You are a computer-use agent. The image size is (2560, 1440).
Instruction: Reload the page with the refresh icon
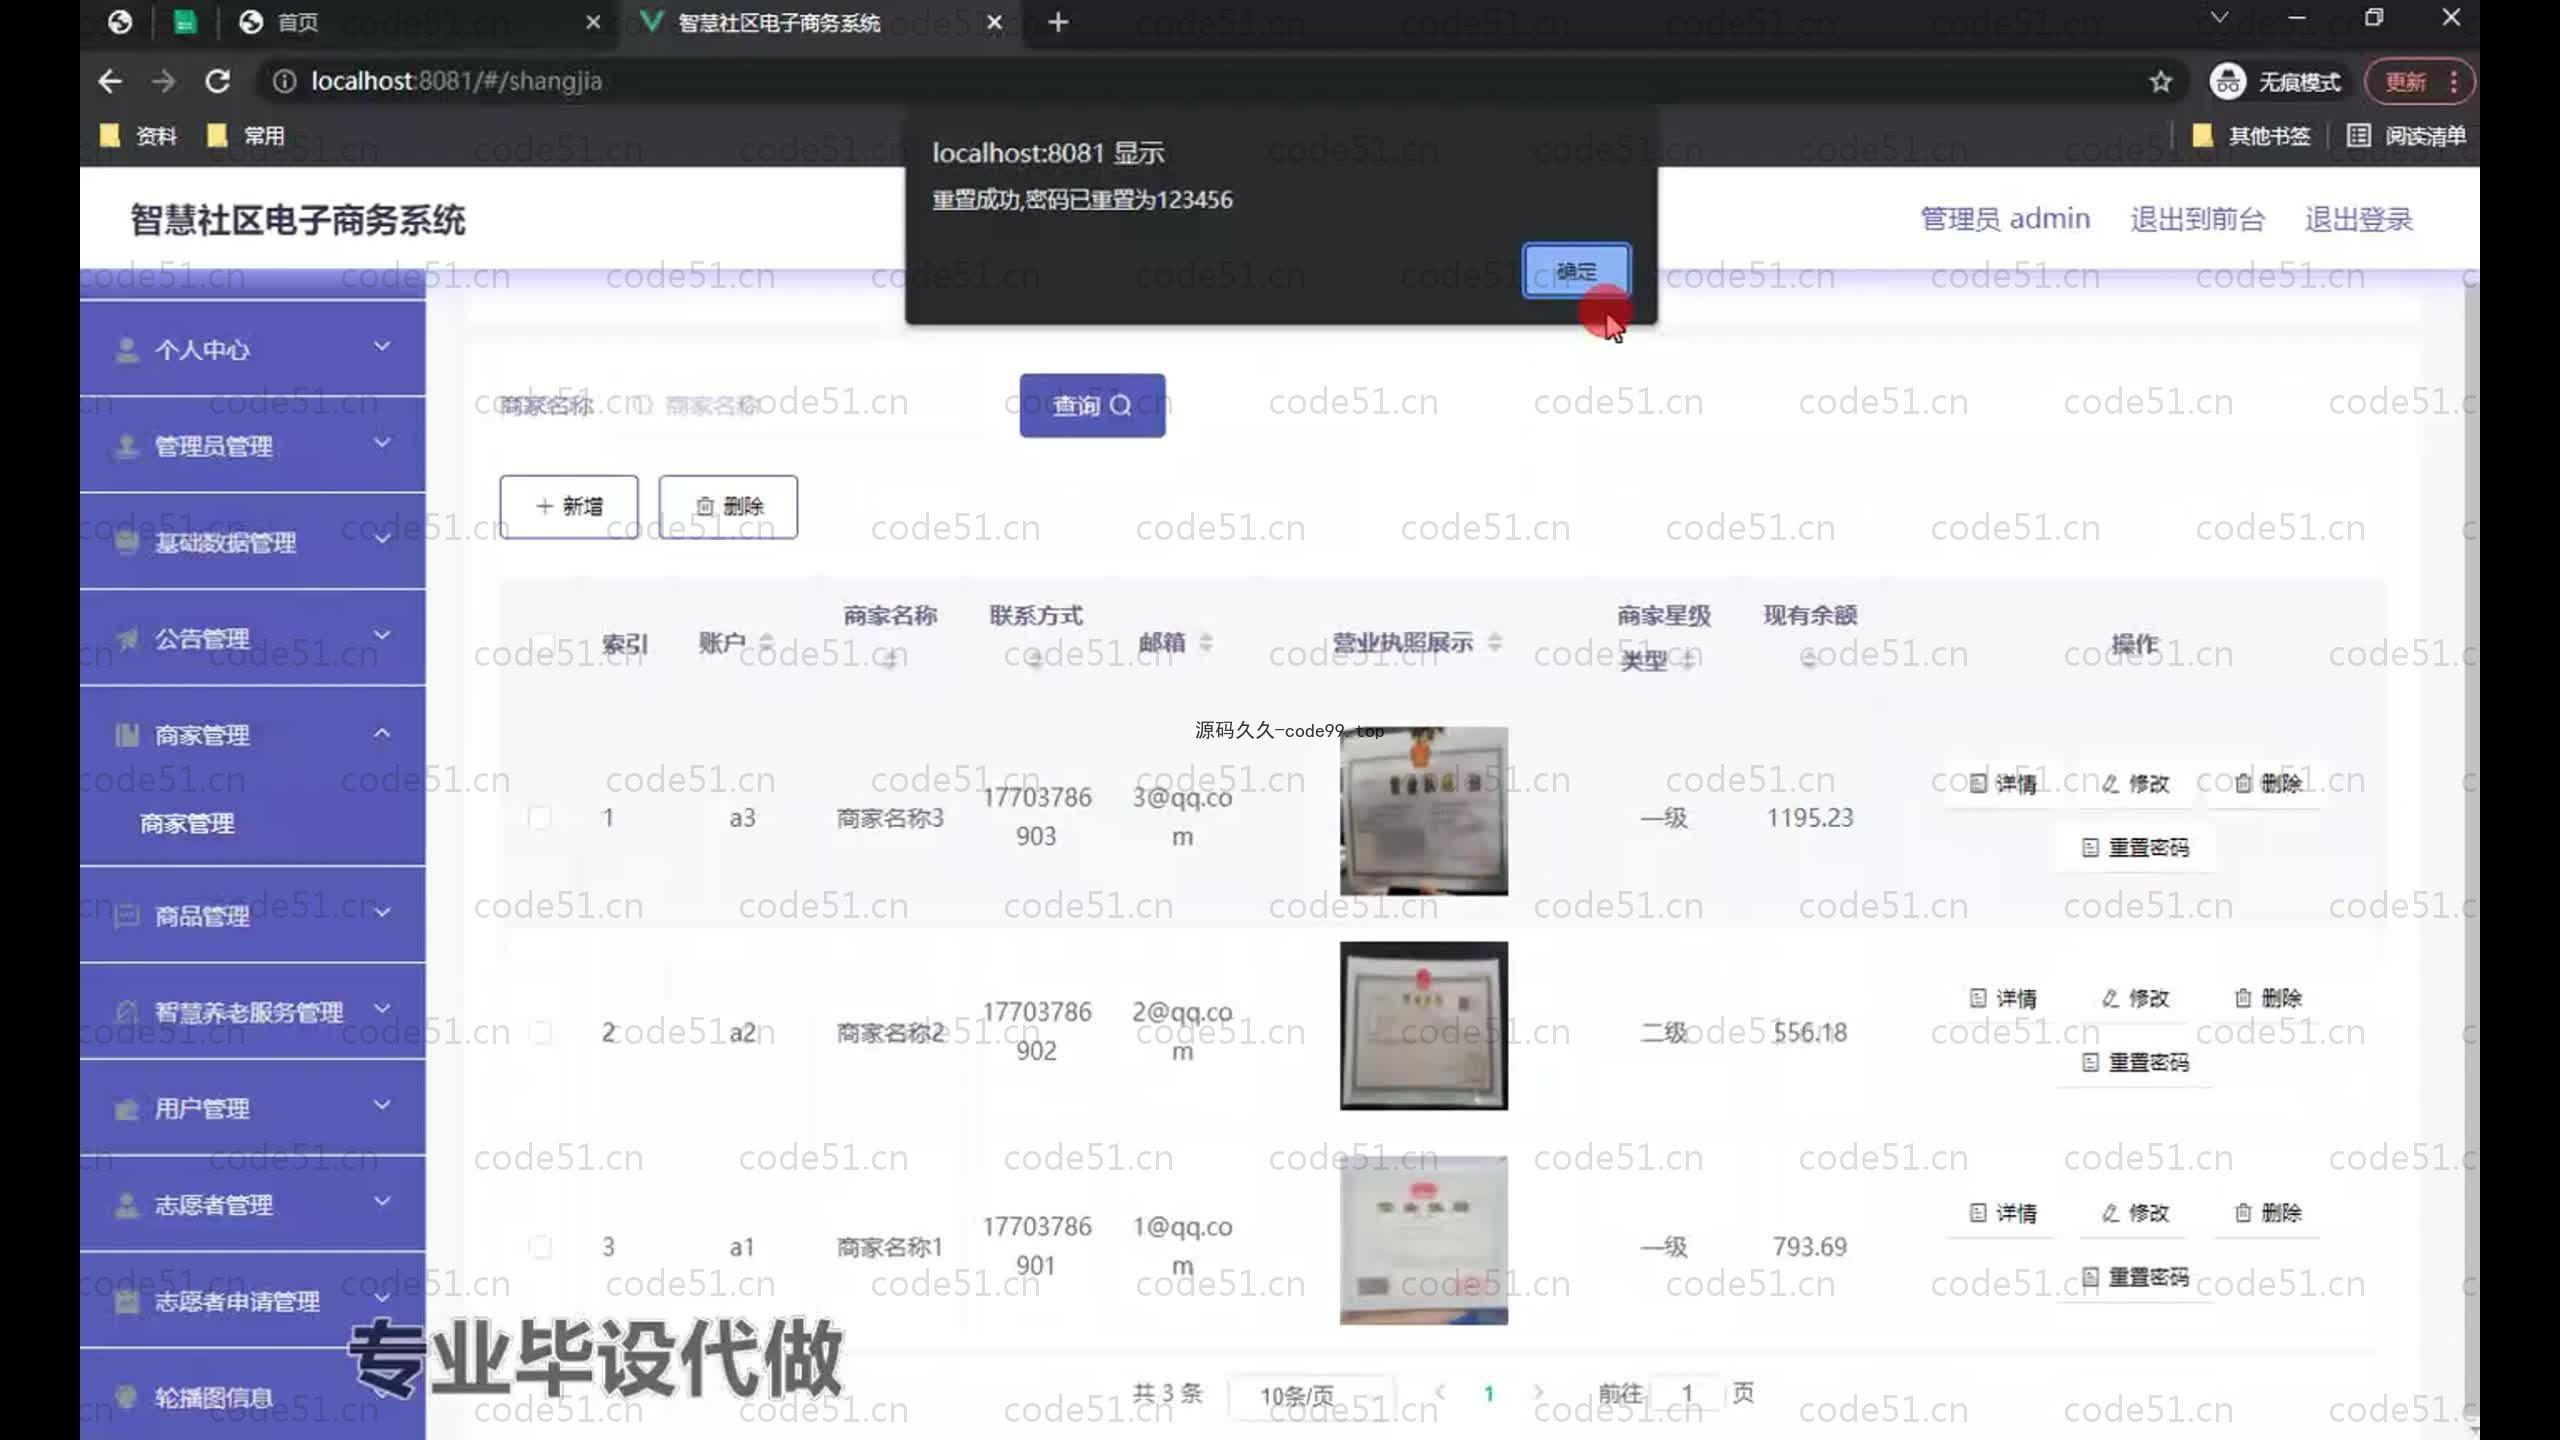click(218, 81)
